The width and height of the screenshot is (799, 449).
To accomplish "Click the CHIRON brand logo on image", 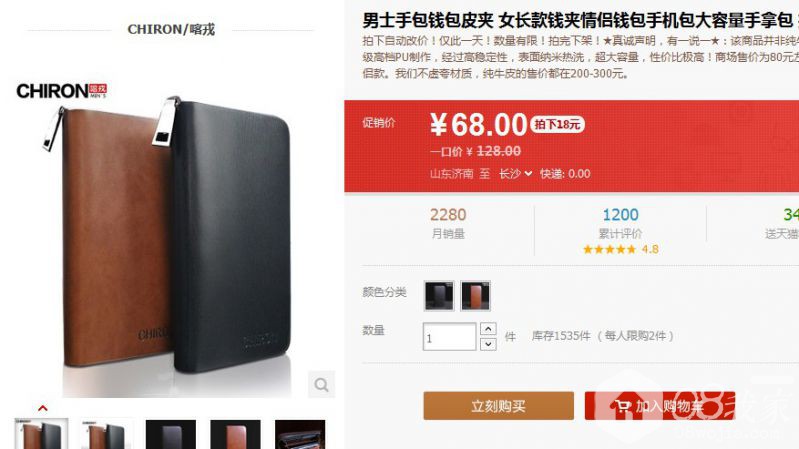I will 61,91.
